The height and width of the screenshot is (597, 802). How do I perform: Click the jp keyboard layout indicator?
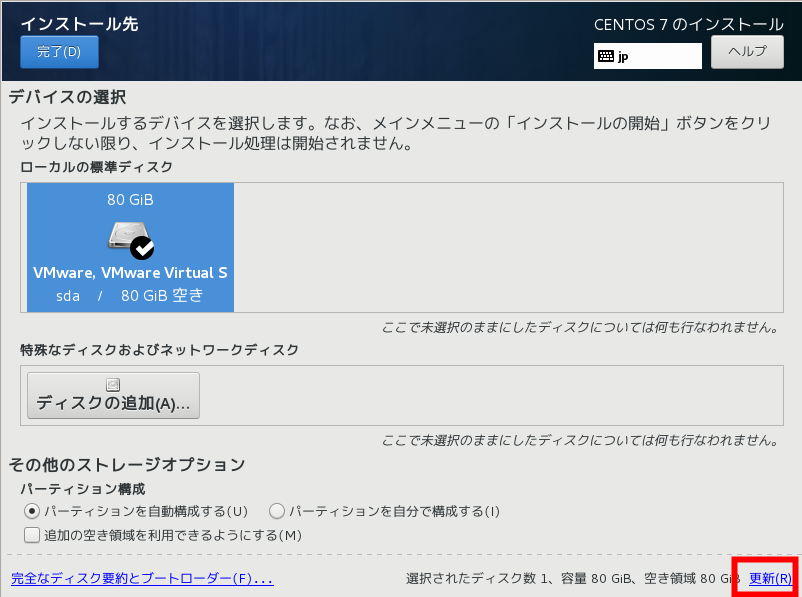click(648, 56)
